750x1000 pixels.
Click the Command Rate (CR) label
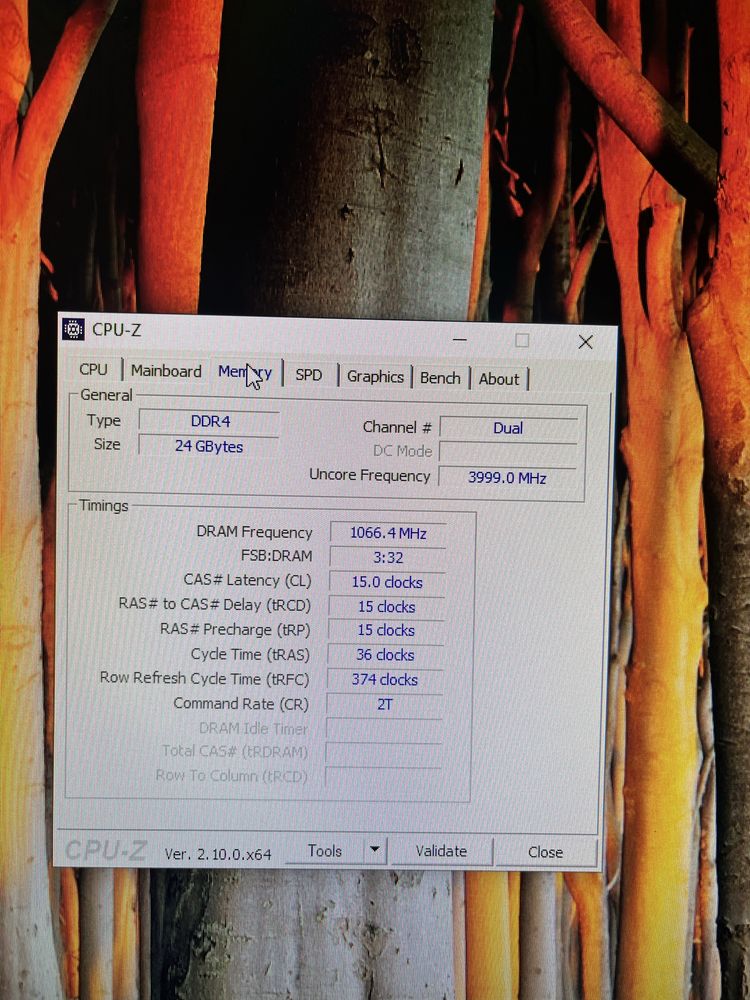tap(241, 703)
